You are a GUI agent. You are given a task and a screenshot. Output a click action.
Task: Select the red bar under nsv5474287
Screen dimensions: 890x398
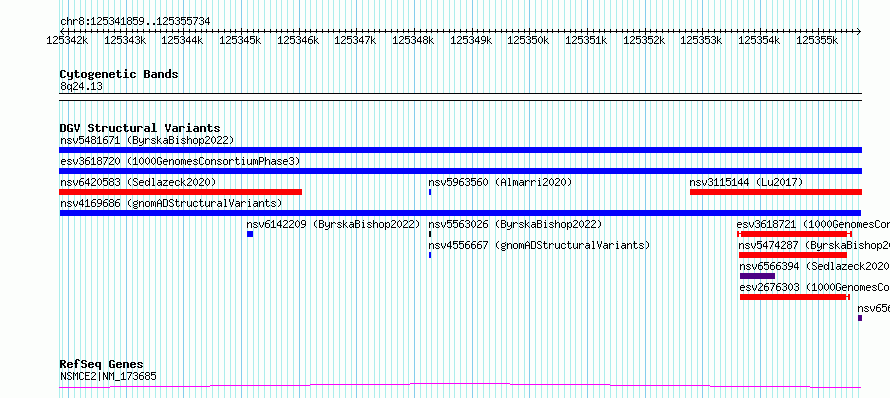point(792,255)
